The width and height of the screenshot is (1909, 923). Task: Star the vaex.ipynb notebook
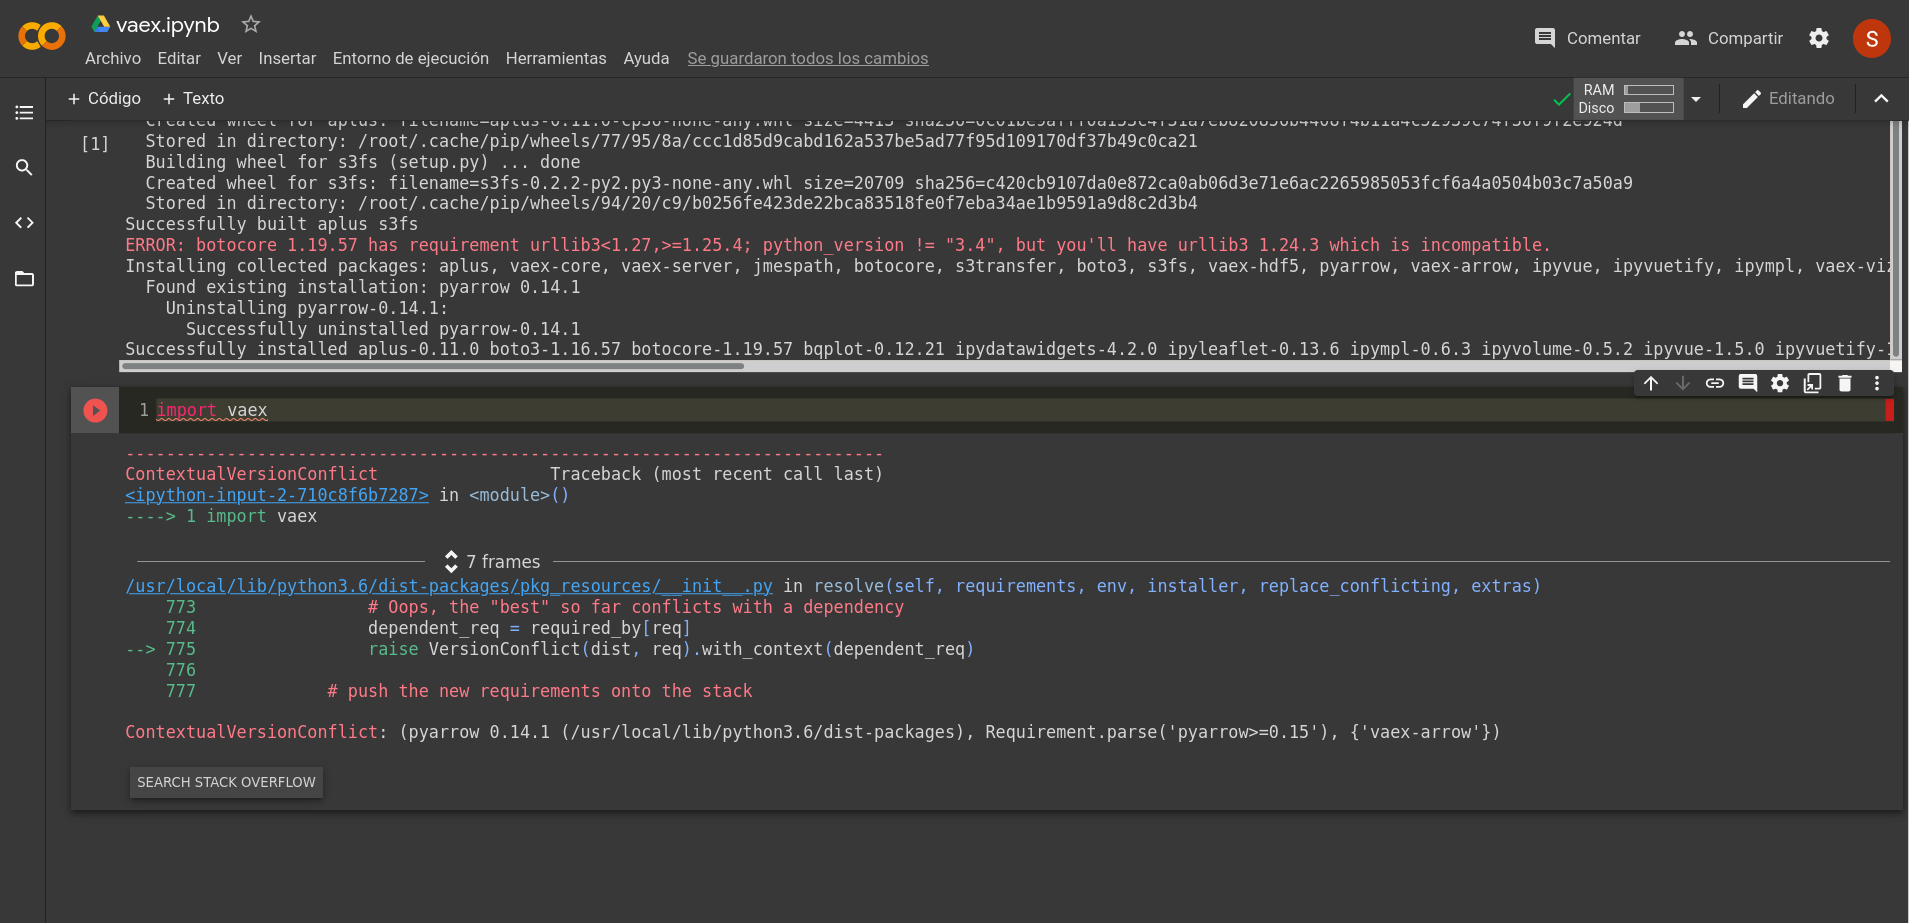click(x=251, y=24)
